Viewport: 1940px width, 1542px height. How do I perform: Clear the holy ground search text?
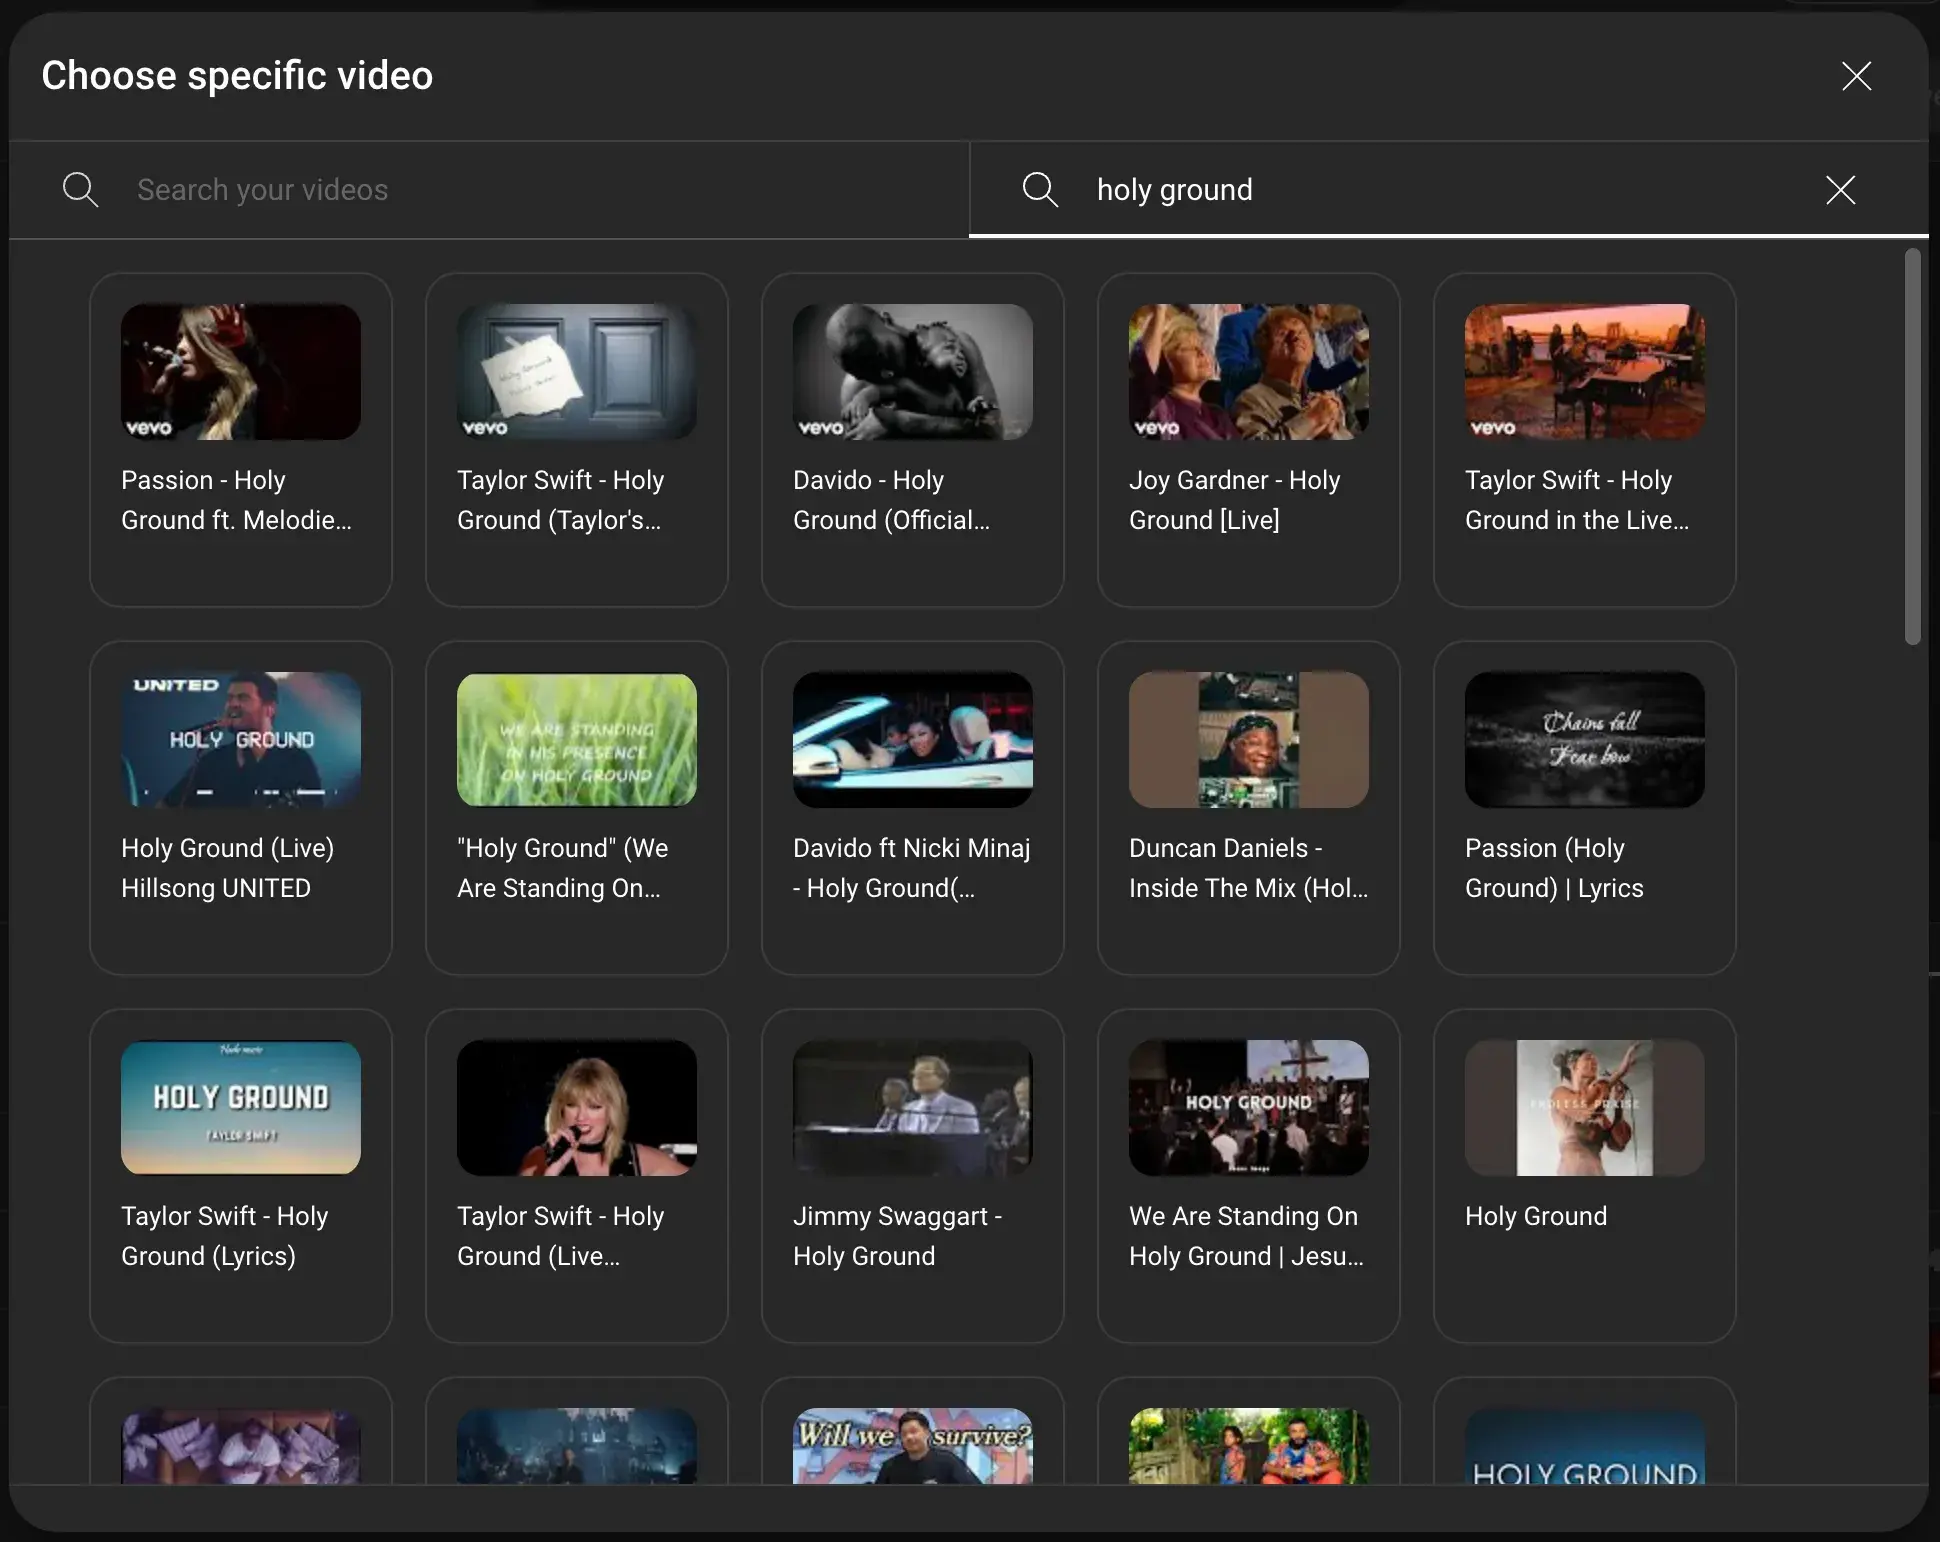click(1840, 190)
